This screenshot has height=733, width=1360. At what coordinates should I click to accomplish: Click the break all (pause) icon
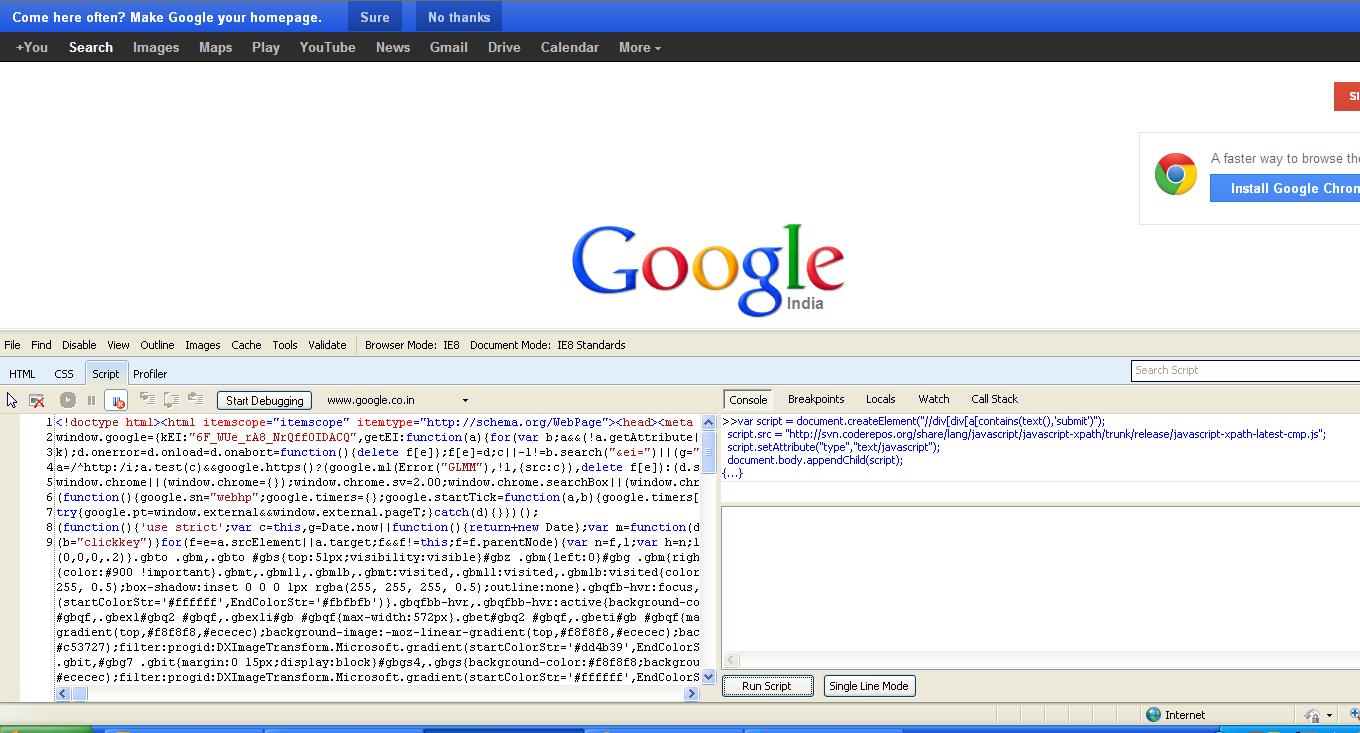point(91,400)
